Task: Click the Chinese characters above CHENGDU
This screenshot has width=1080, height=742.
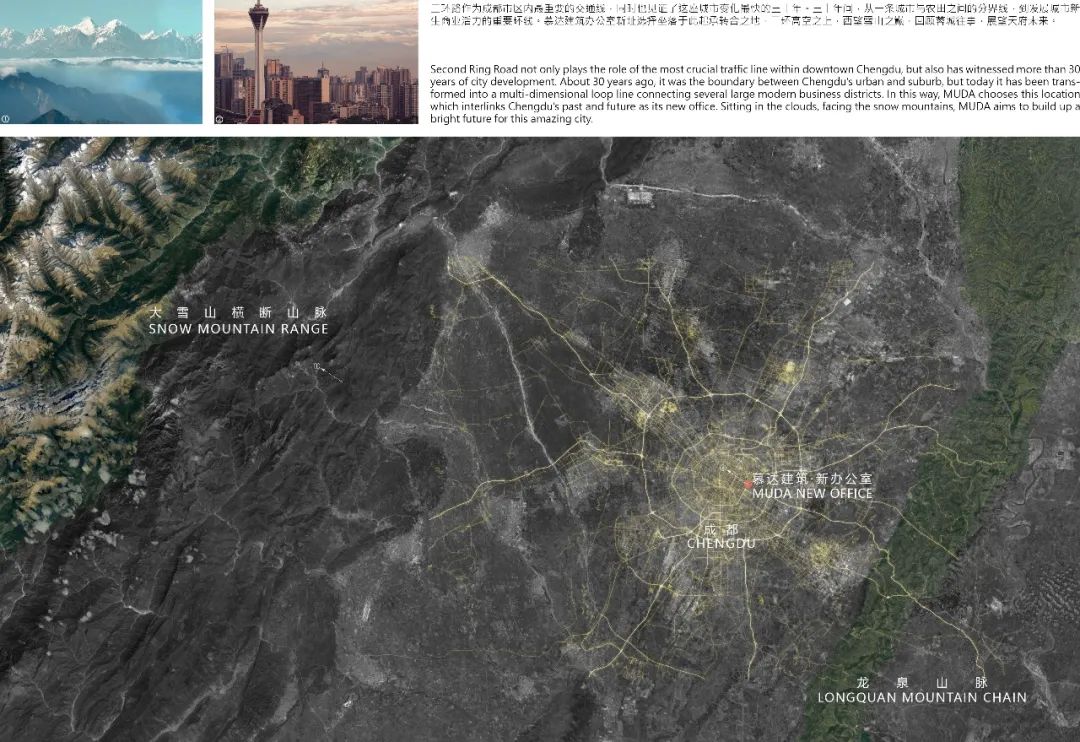Action: 721,528
